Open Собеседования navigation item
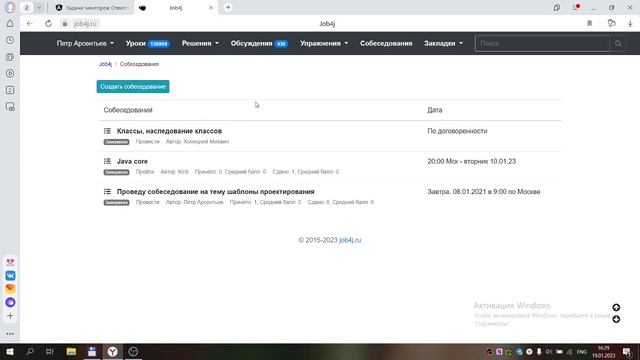Screen dimensions: 640x360 click(x=386, y=43)
